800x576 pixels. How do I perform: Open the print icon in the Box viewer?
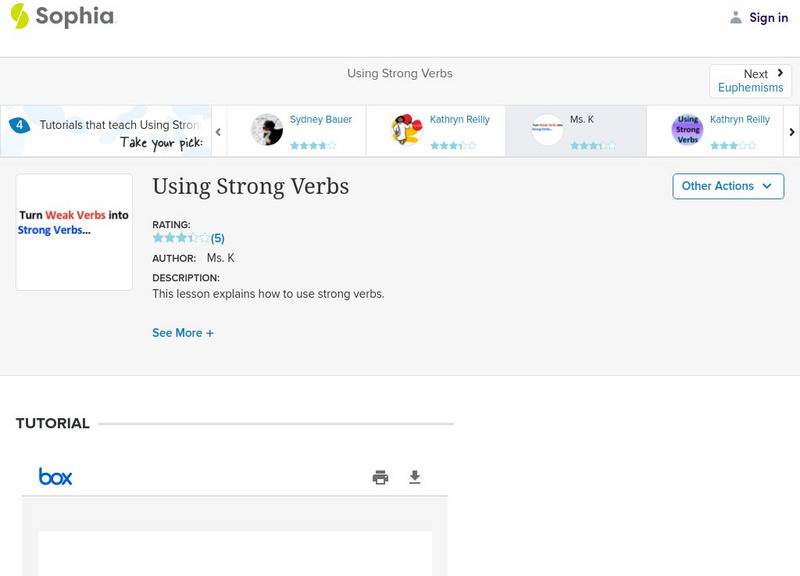click(x=379, y=477)
